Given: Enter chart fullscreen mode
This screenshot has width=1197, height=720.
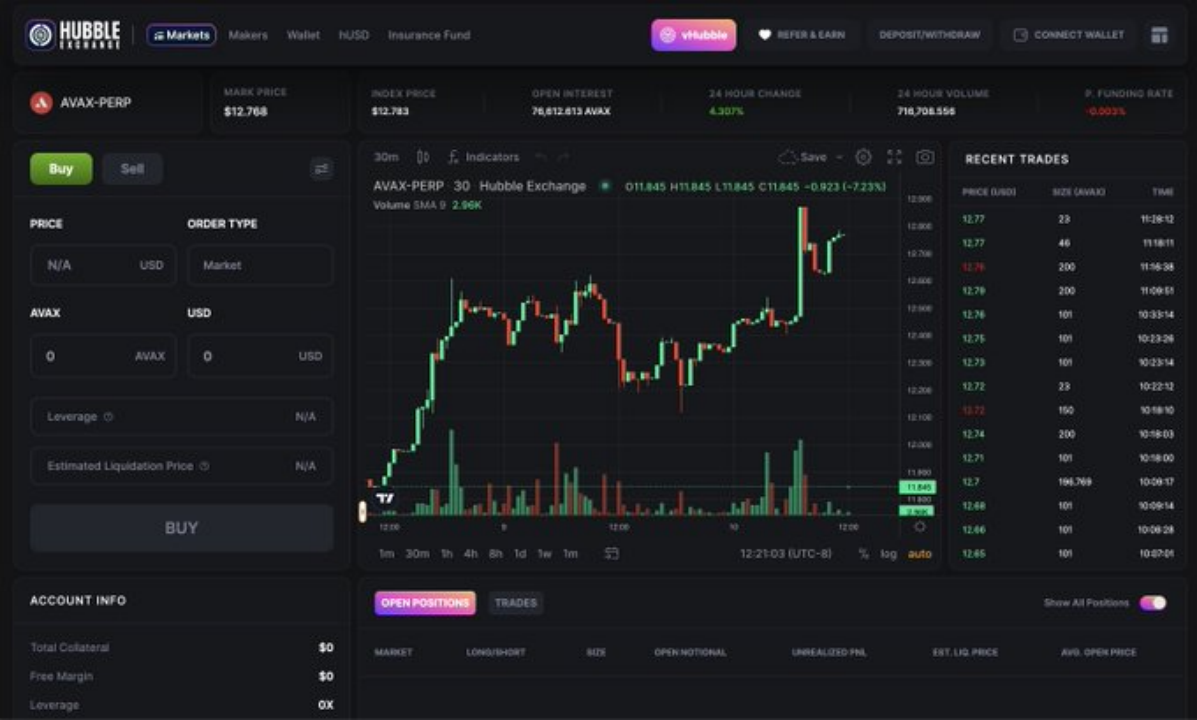Looking at the screenshot, I should click(894, 157).
